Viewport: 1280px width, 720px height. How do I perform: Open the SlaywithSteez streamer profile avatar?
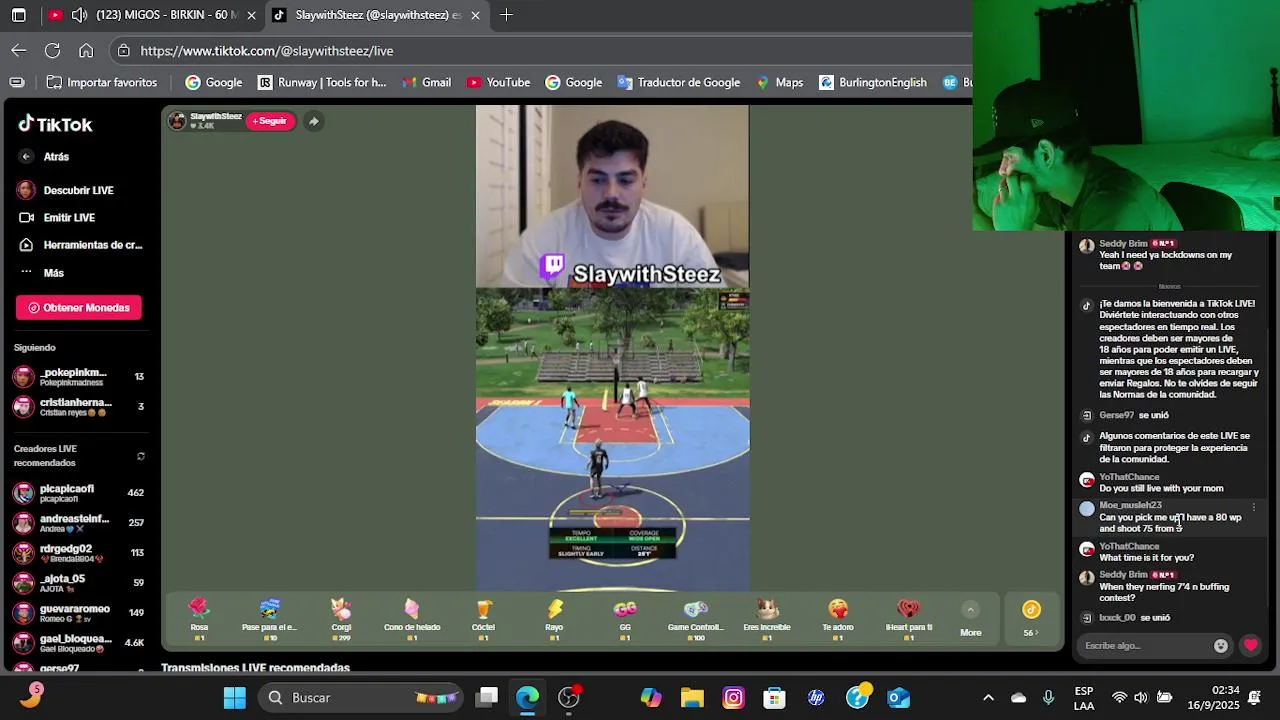pos(177,121)
